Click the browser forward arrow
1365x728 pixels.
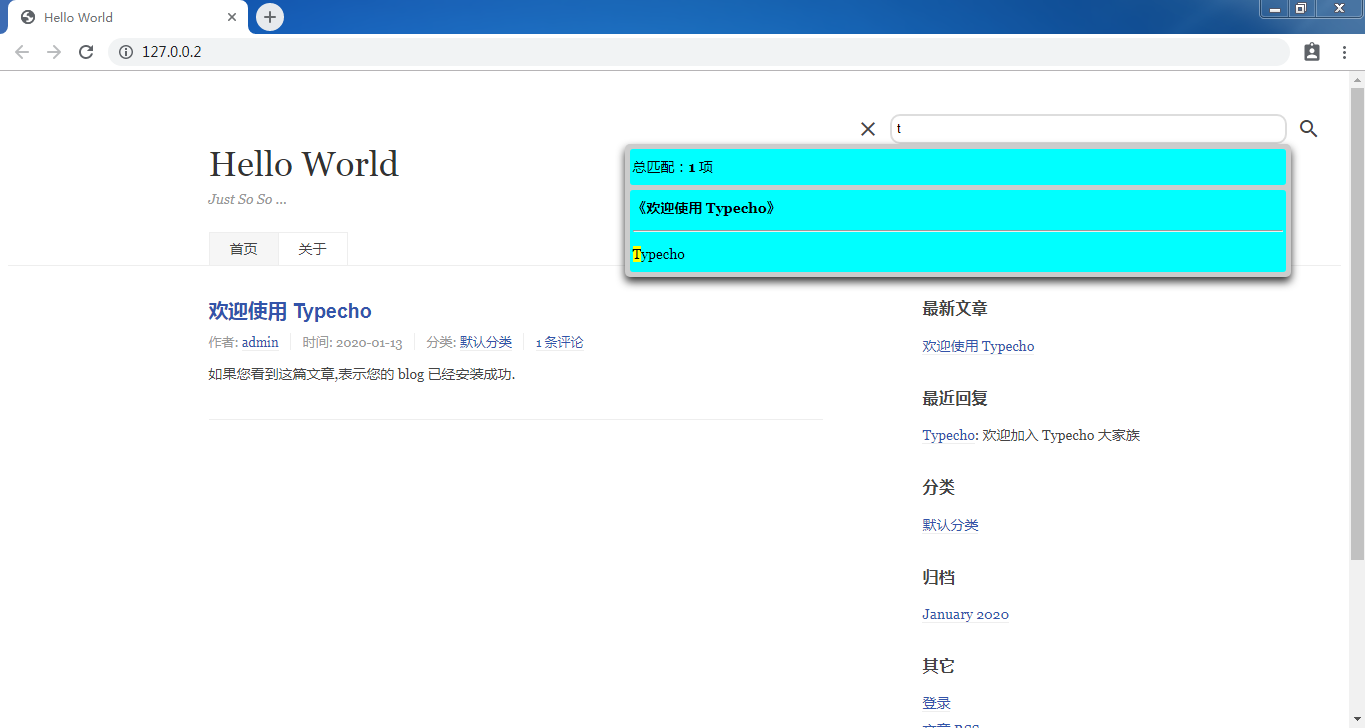(x=54, y=52)
